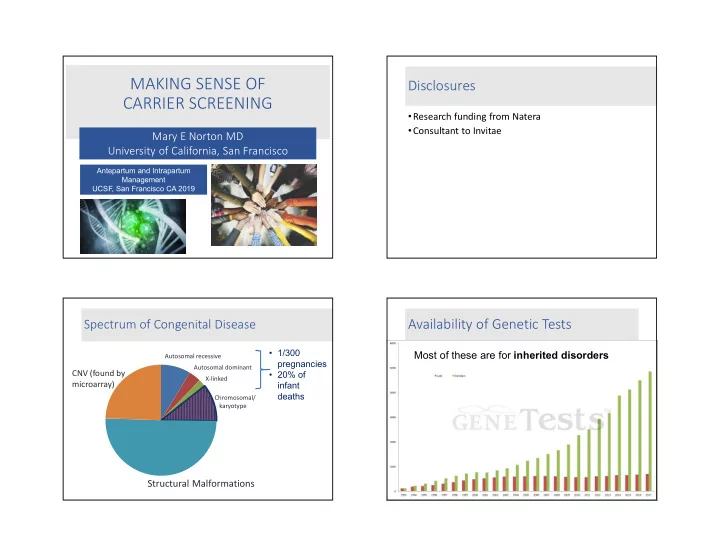Click the DNA helix image
720x557 pixels.
(133, 226)
